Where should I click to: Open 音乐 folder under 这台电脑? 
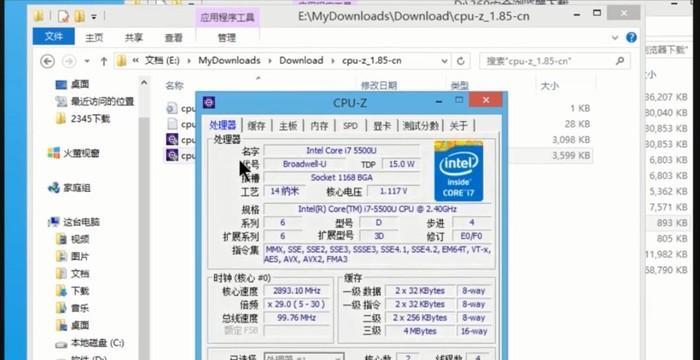coord(73,308)
